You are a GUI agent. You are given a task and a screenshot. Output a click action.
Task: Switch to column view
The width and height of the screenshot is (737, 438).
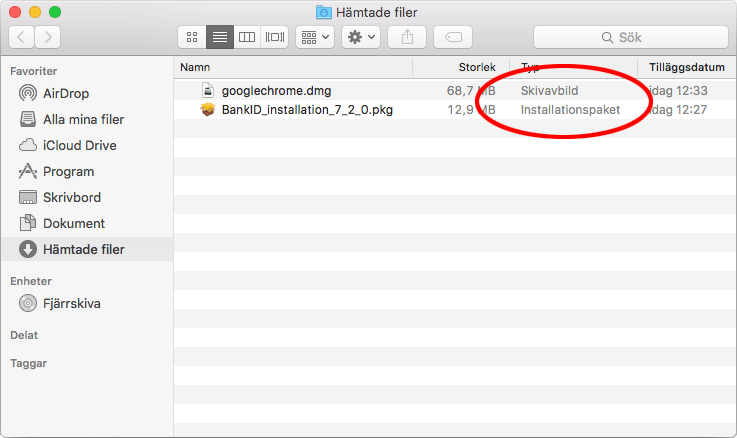pyautogui.click(x=247, y=37)
